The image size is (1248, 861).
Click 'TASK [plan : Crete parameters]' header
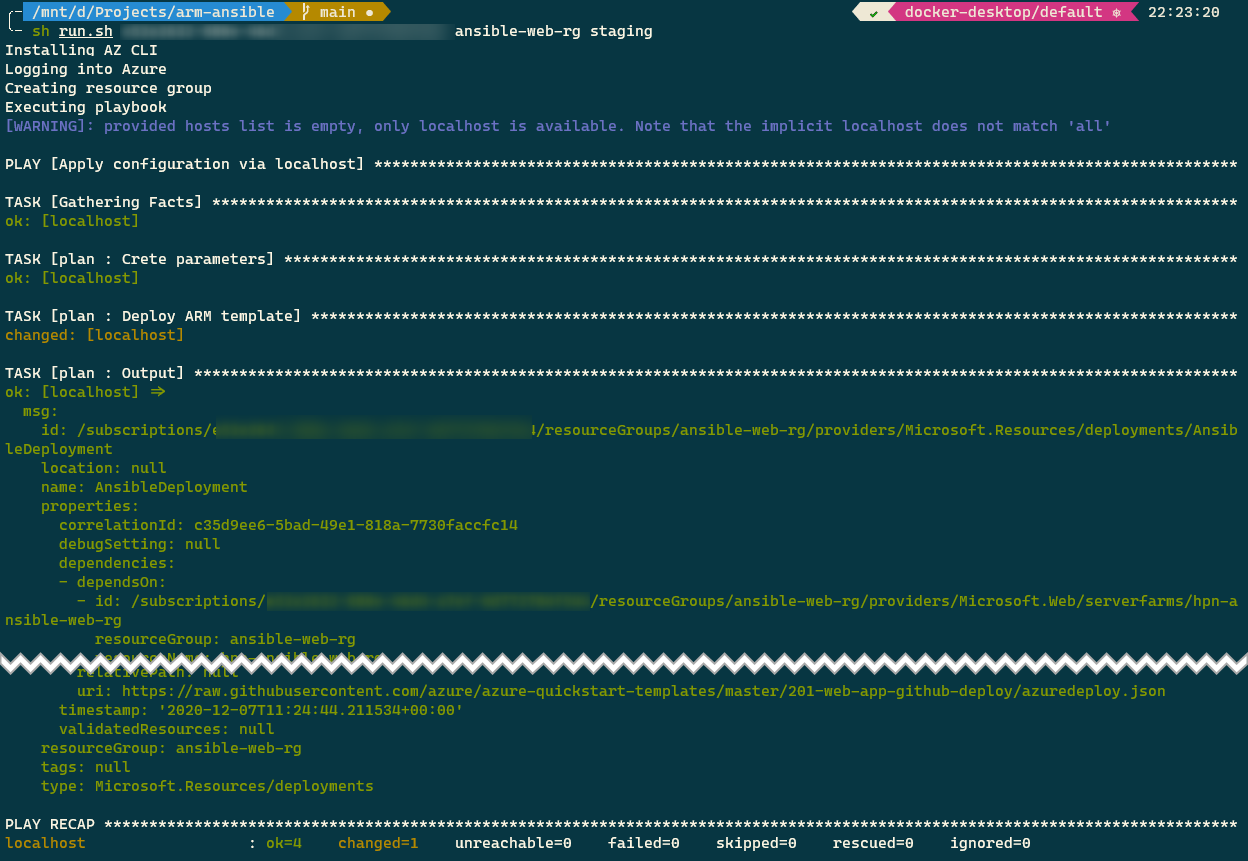[x=139, y=259]
